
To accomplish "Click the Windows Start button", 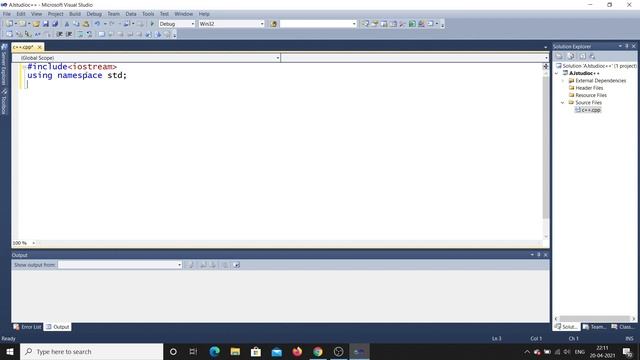I will 10,351.
